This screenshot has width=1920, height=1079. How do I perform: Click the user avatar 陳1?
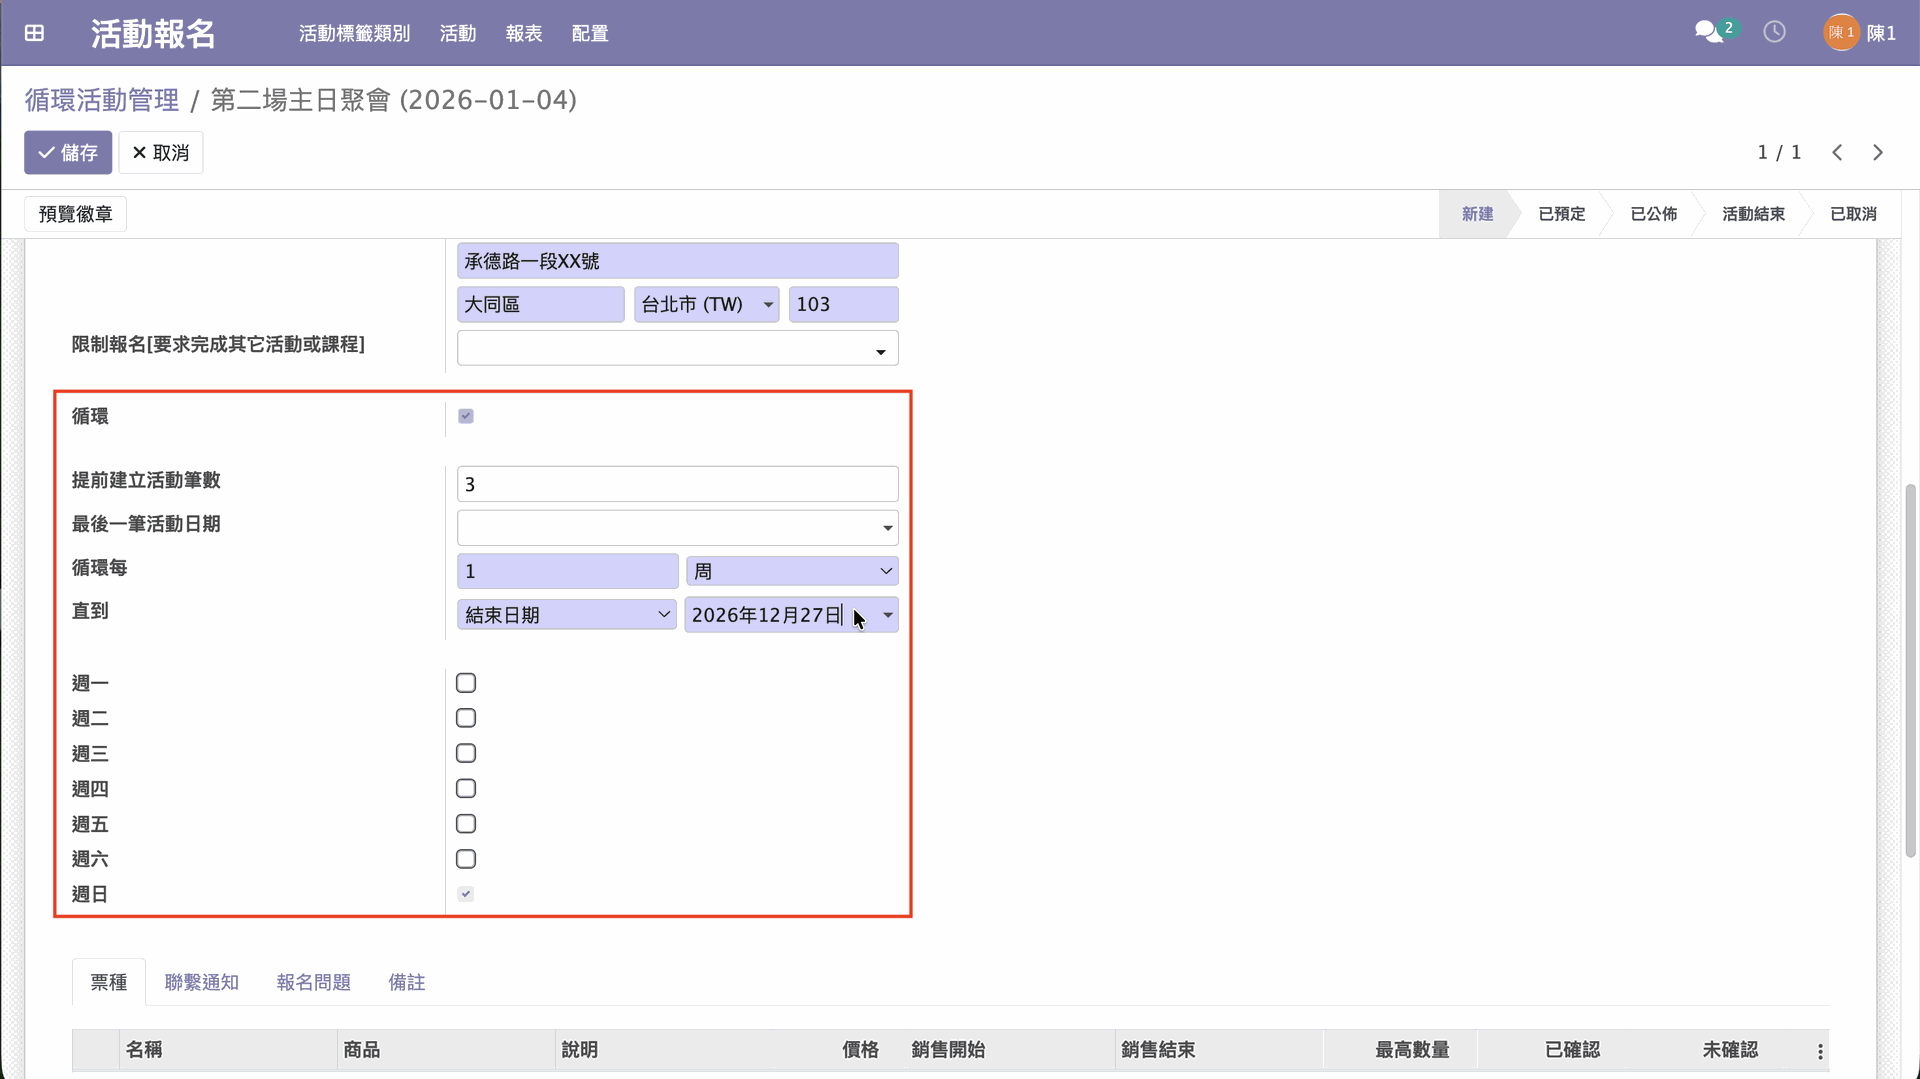(x=1841, y=33)
